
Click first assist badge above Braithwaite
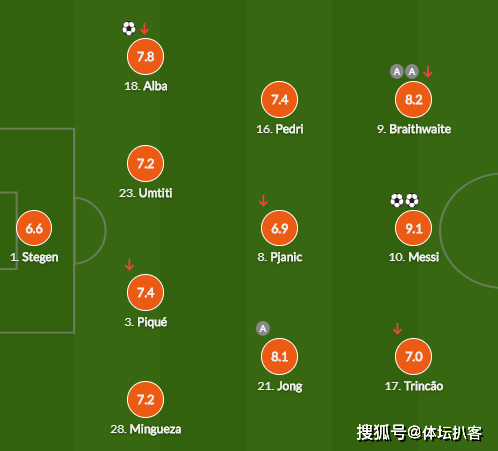[397, 71]
